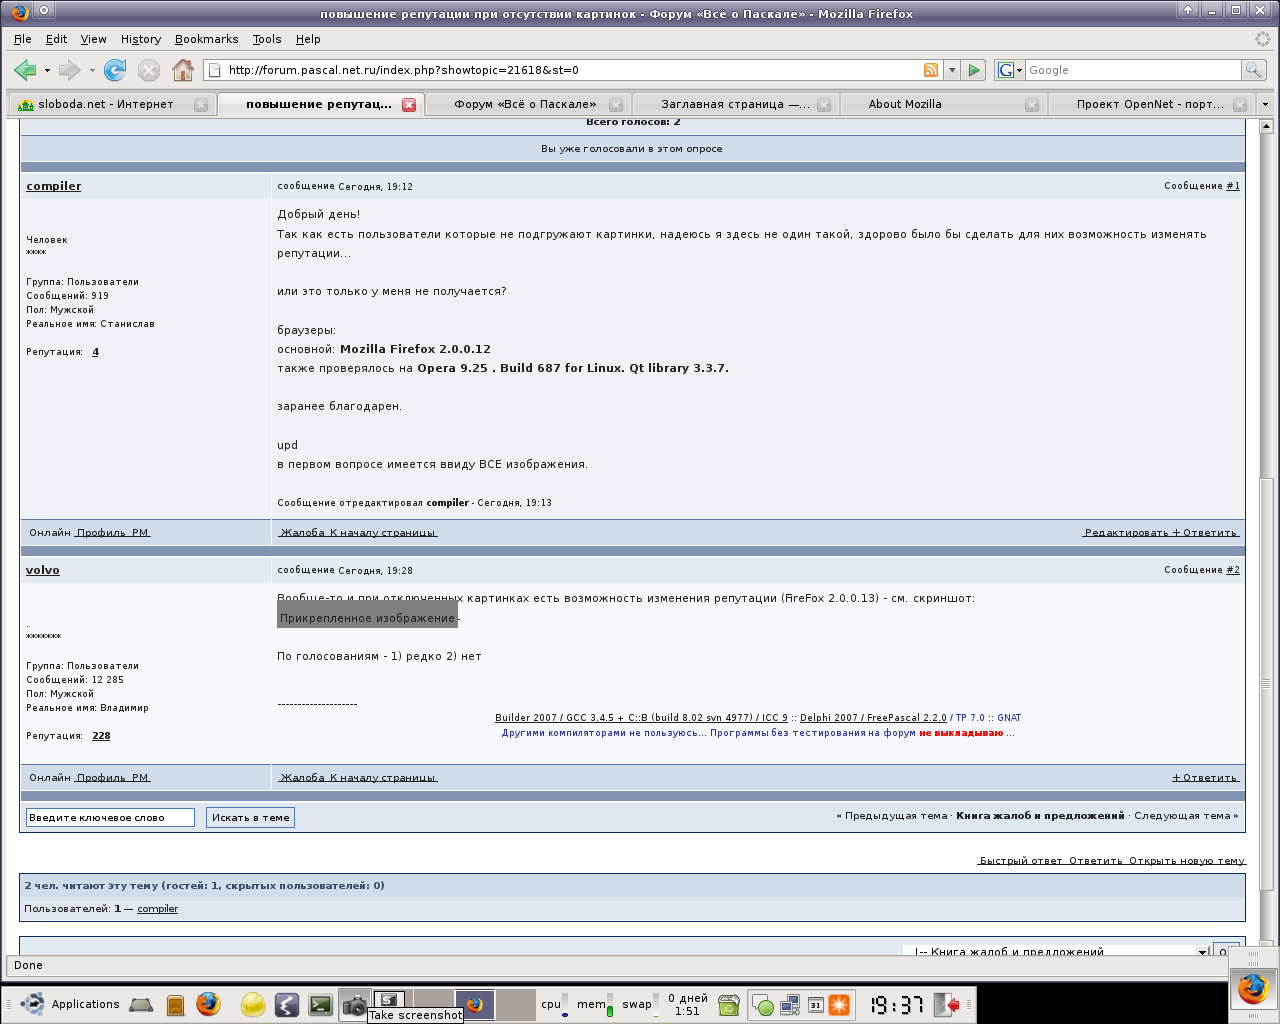This screenshot has height=1024, width=1280.
Task: Click the search magnifier button
Action: pyautogui.click(x=1253, y=70)
